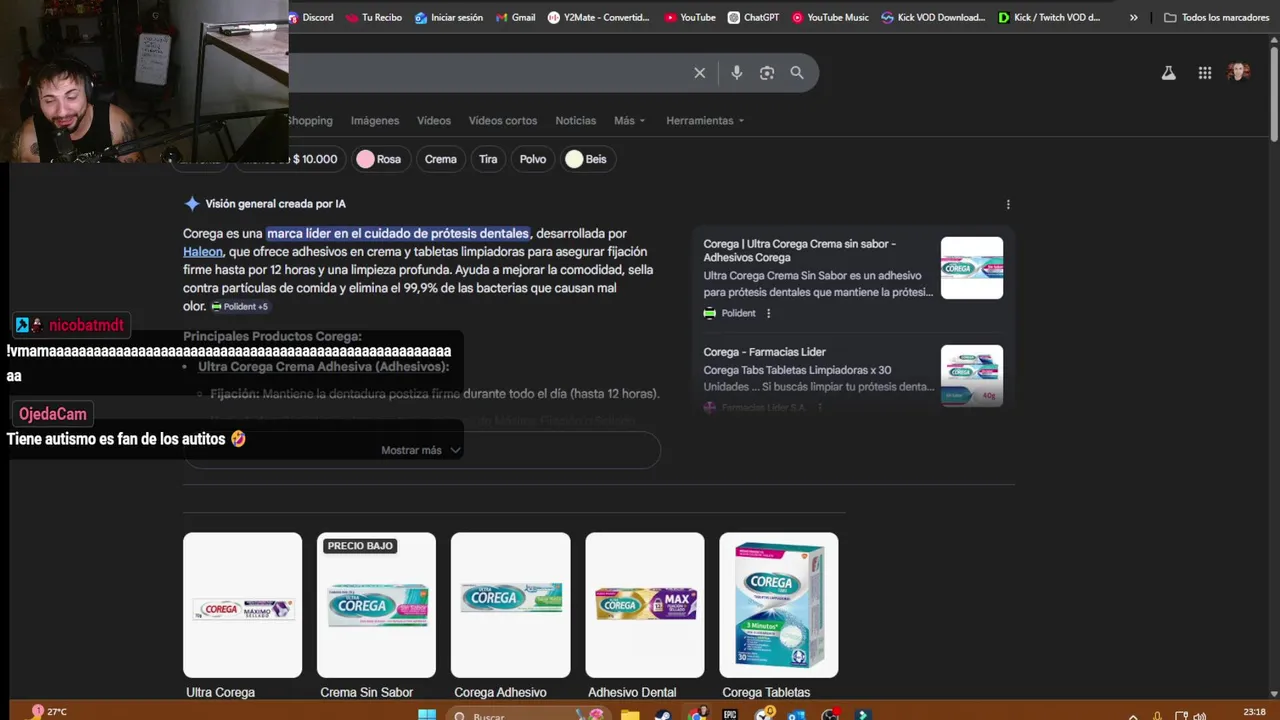1280x720 pixels.
Task: Open the Polident result thumbnail image
Action: (x=972, y=268)
